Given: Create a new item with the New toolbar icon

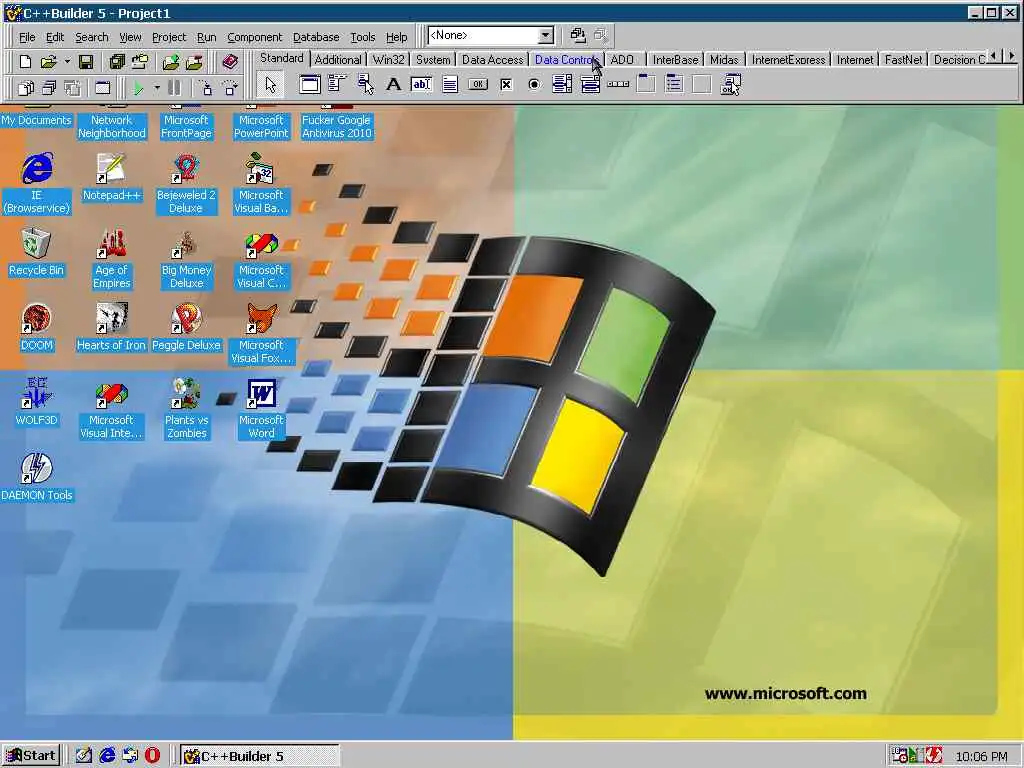Looking at the screenshot, I should click(x=25, y=62).
